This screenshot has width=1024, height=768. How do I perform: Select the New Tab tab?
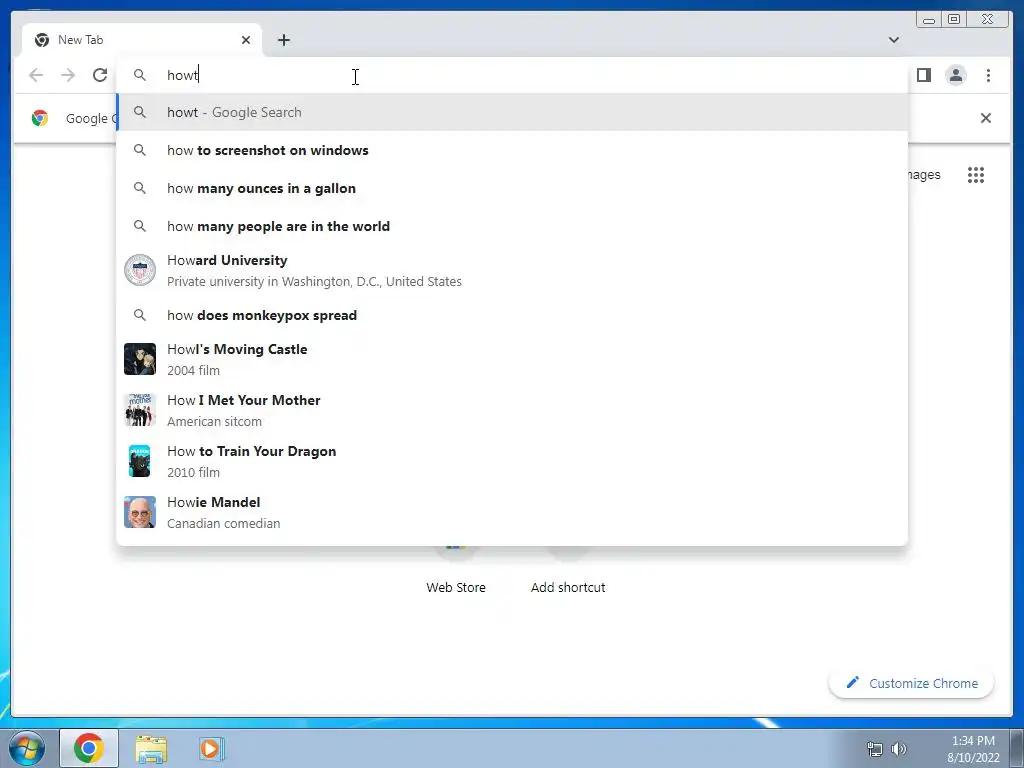click(x=142, y=40)
